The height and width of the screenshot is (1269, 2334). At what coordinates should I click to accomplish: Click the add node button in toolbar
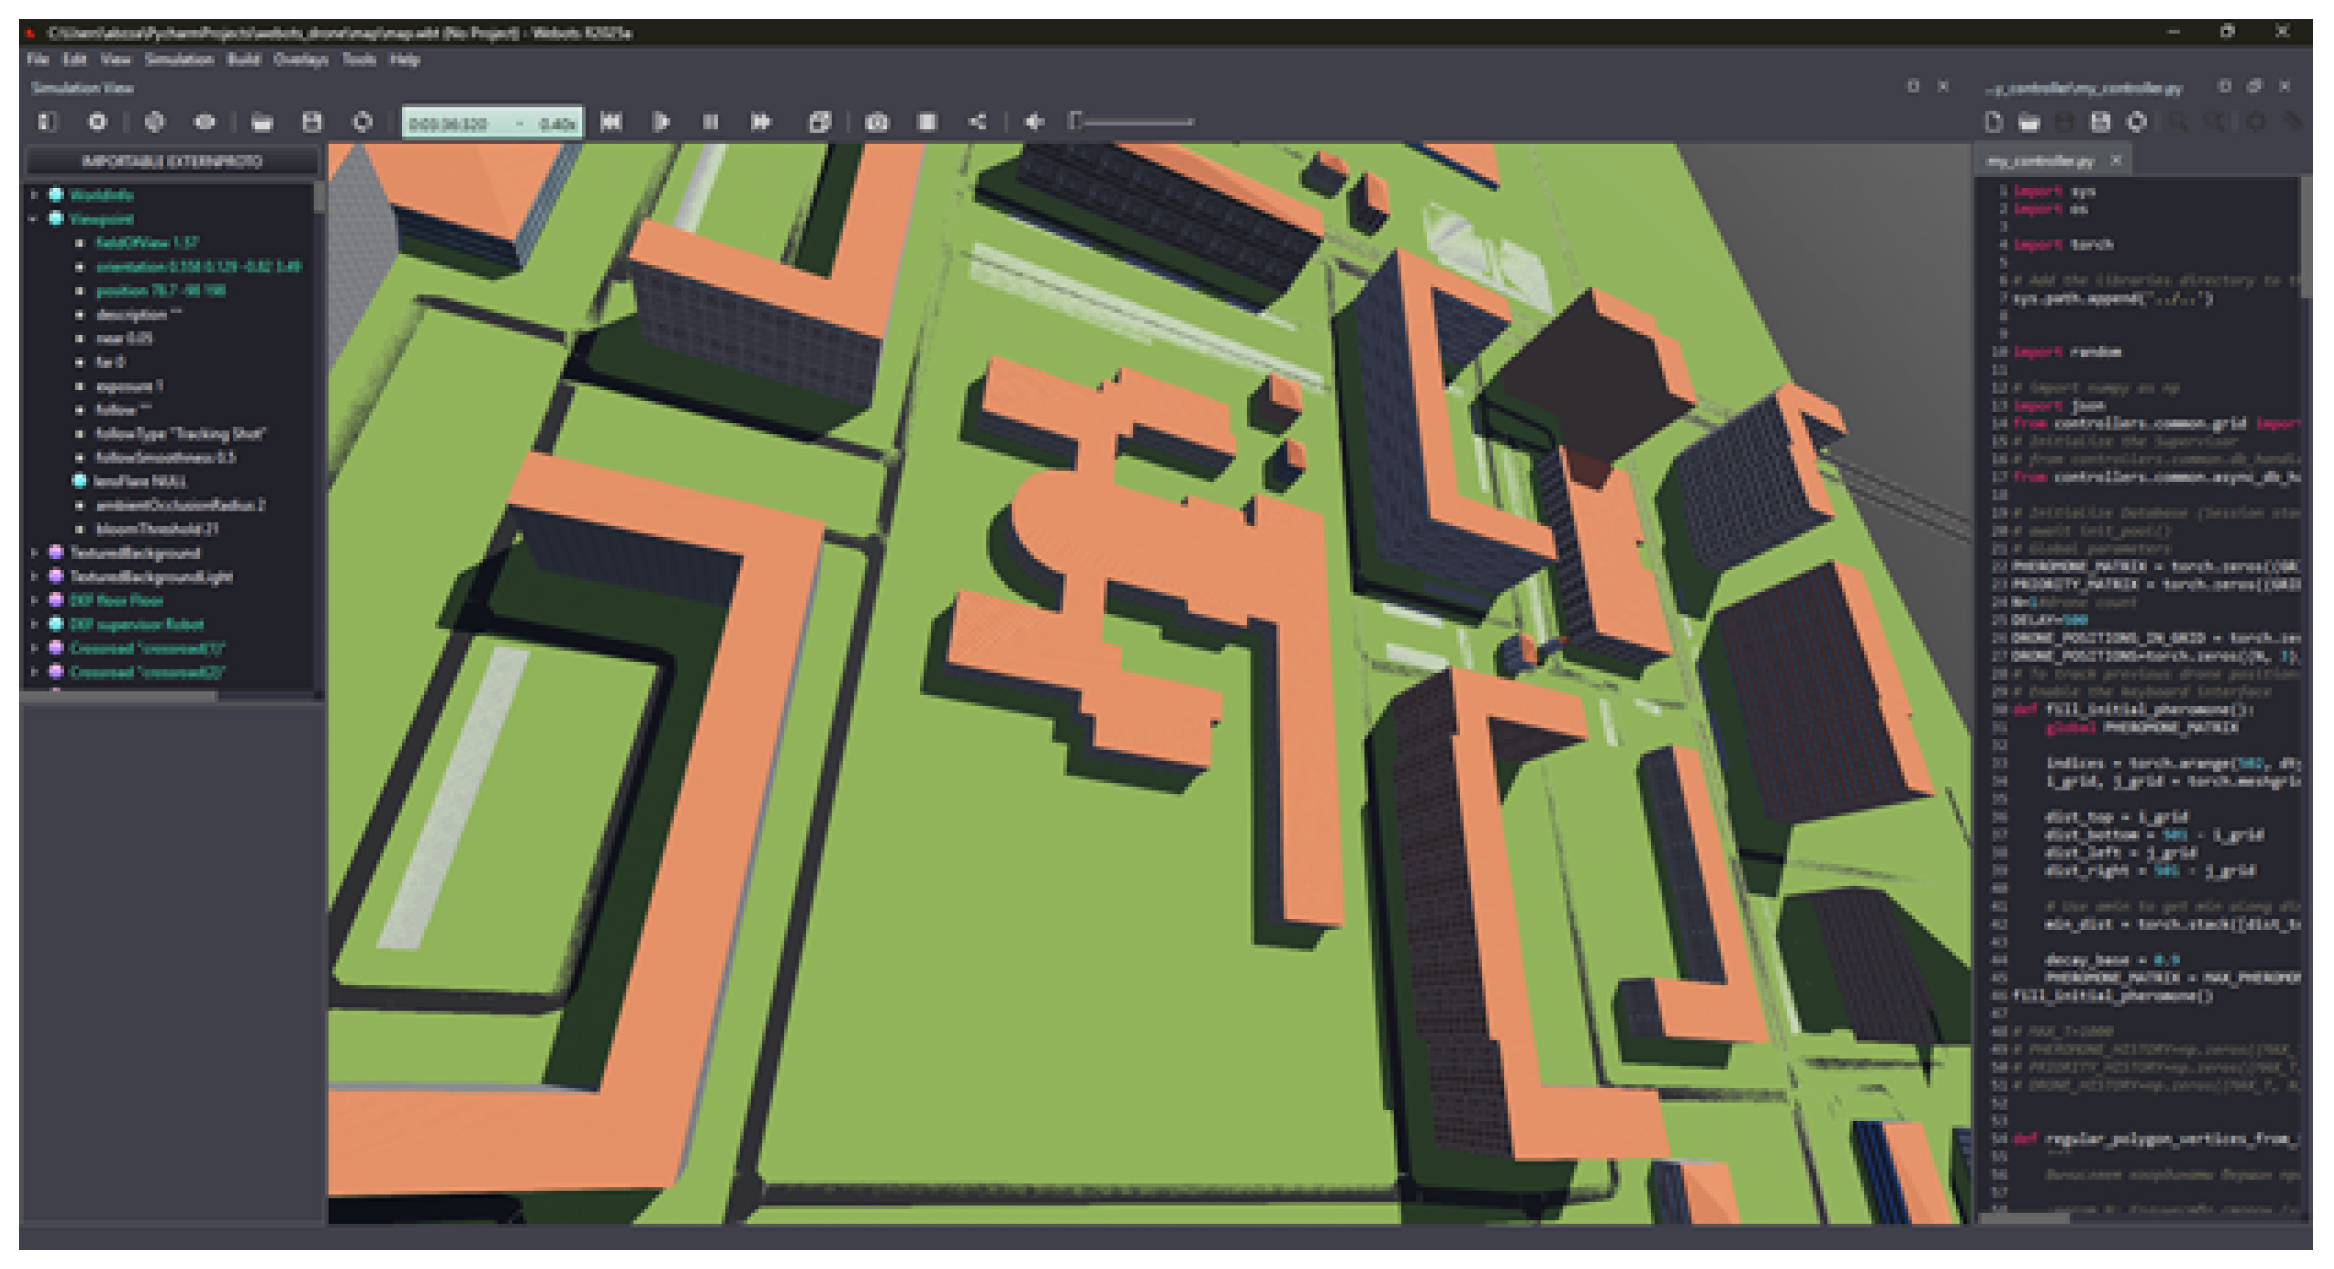point(97,122)
